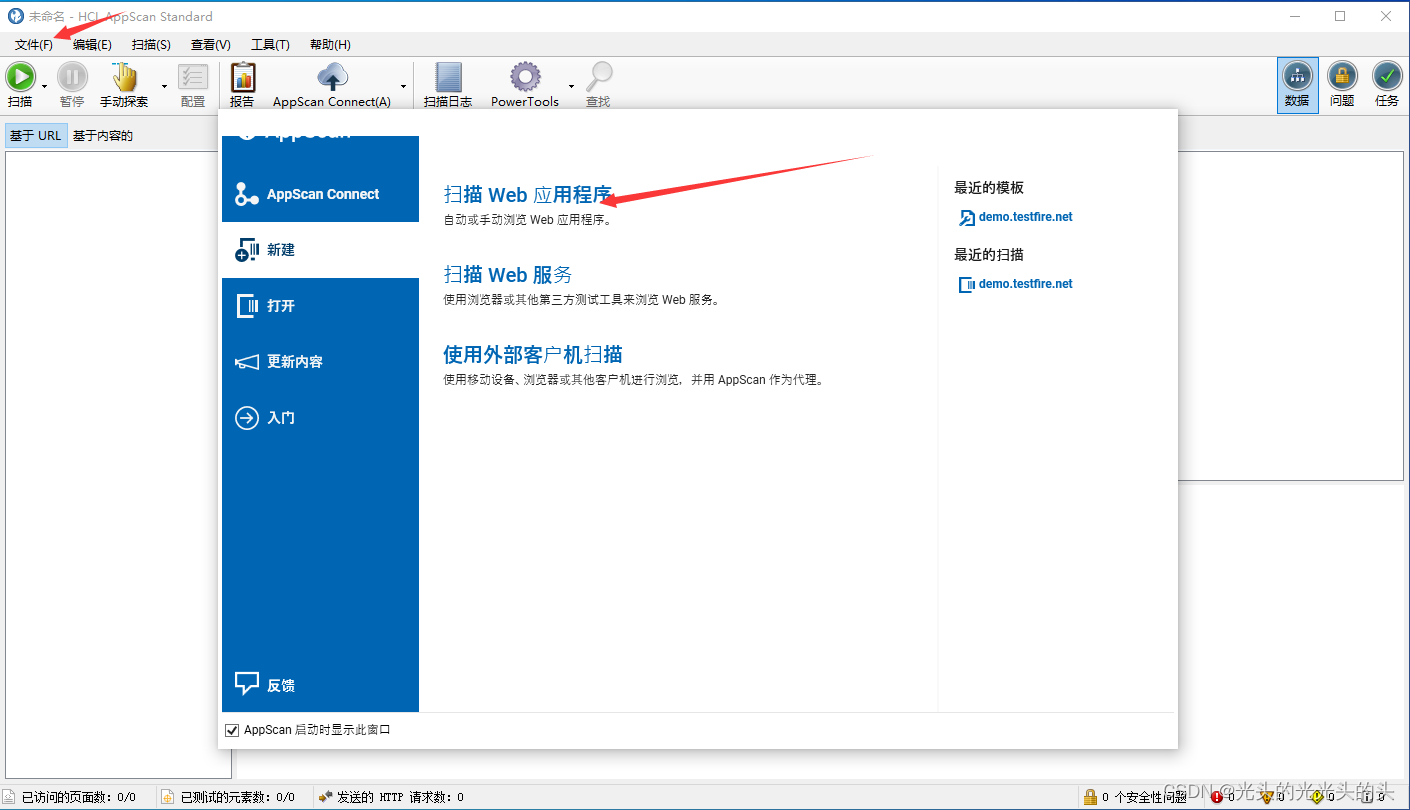Click the 查找 magnifier icon
The height and width of the screenshot is (810, 1410).
point(599,77)
